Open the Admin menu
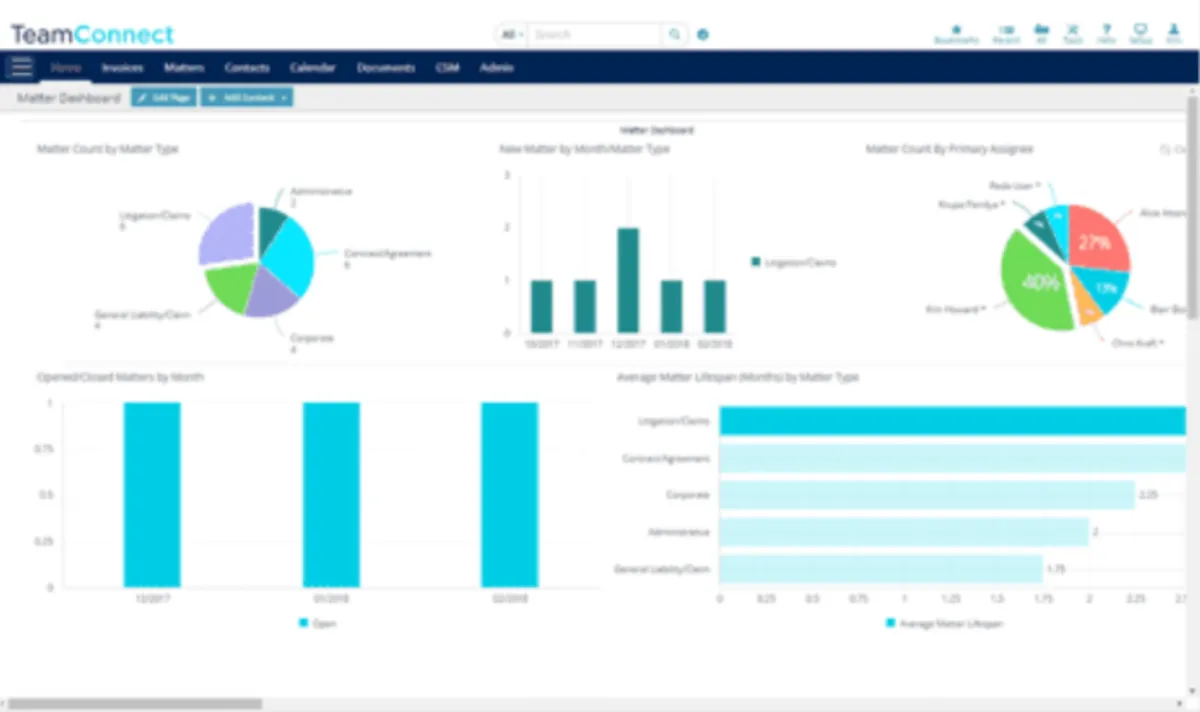This screenshot has width=1200, height=712. (496, 67)
